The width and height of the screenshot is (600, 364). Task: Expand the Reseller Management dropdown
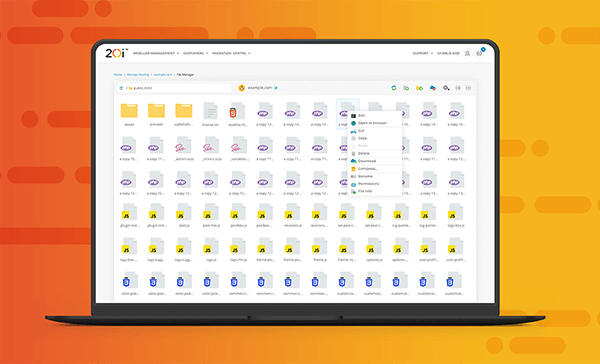point(156,53)
